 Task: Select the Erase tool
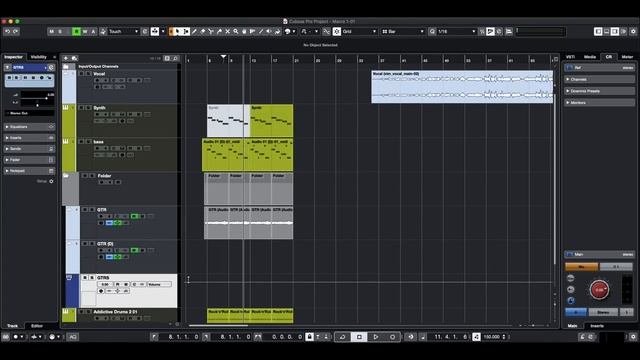pos(202,31)
